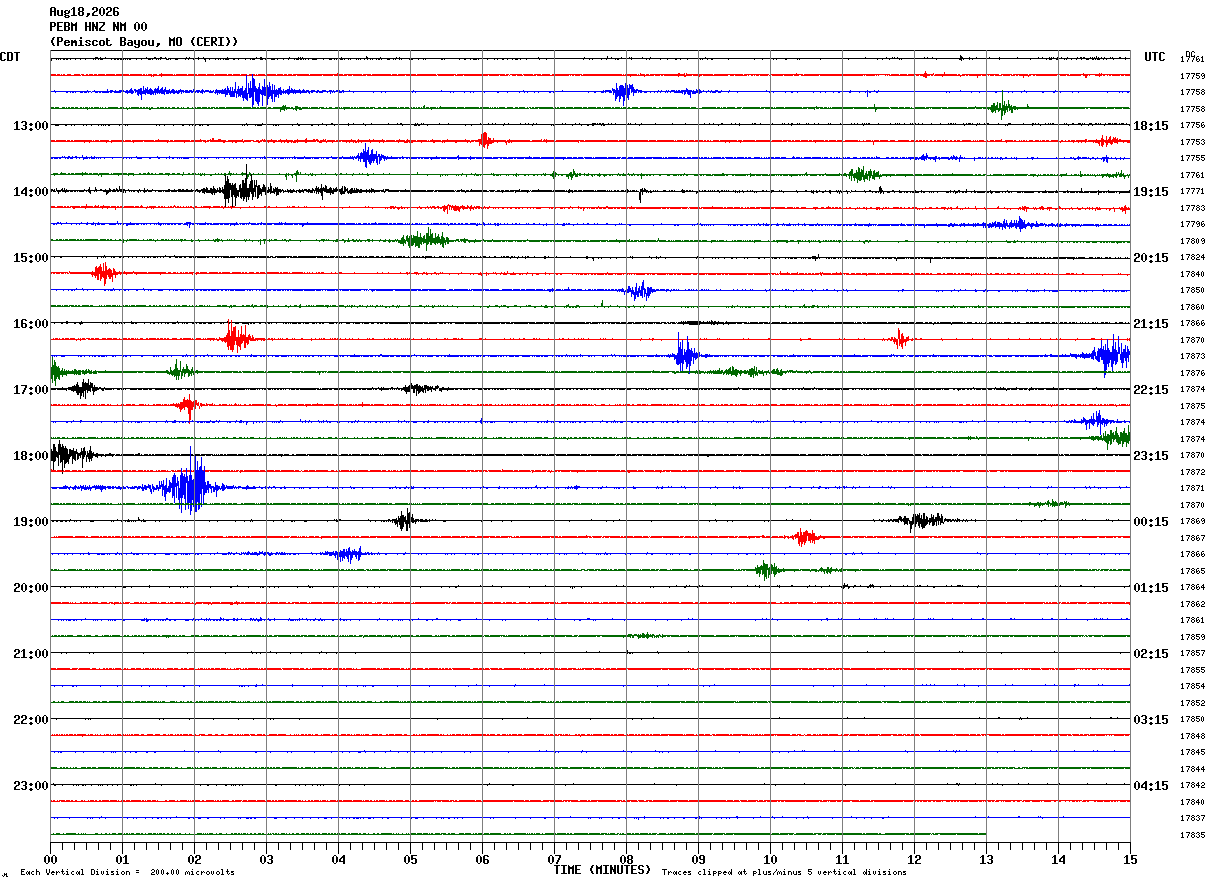
Task: Click the Aug18,2026 date header
Action: [84, 12]
